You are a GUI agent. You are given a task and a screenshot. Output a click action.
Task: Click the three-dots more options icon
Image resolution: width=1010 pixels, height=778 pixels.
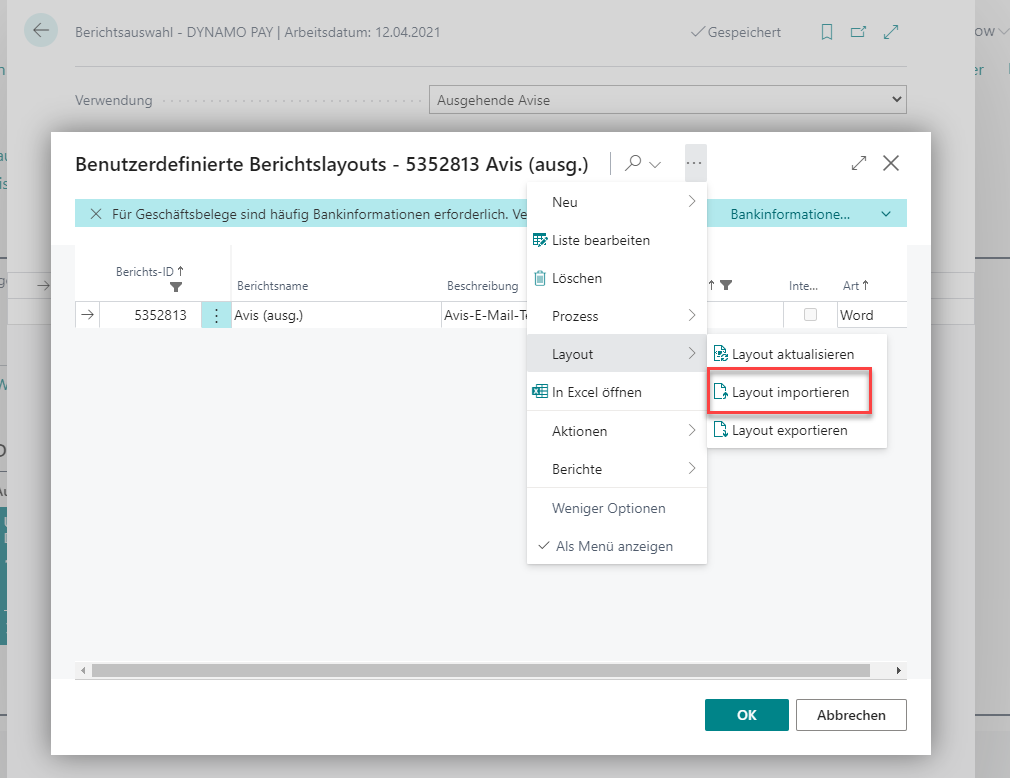[695, 163]
